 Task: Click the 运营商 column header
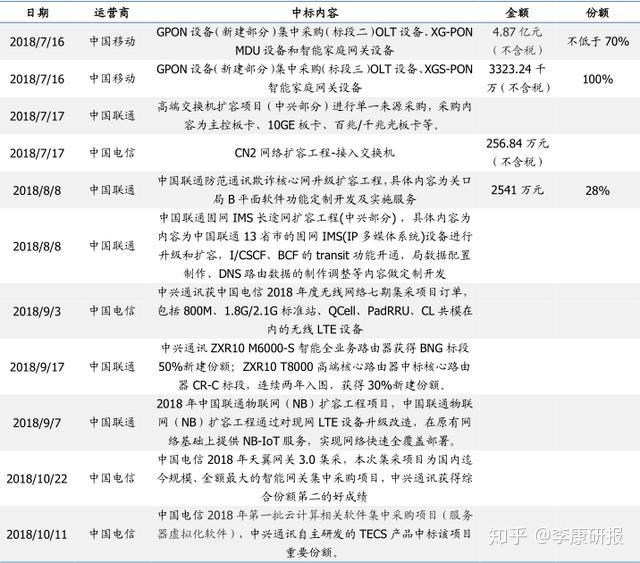point(111,13)
